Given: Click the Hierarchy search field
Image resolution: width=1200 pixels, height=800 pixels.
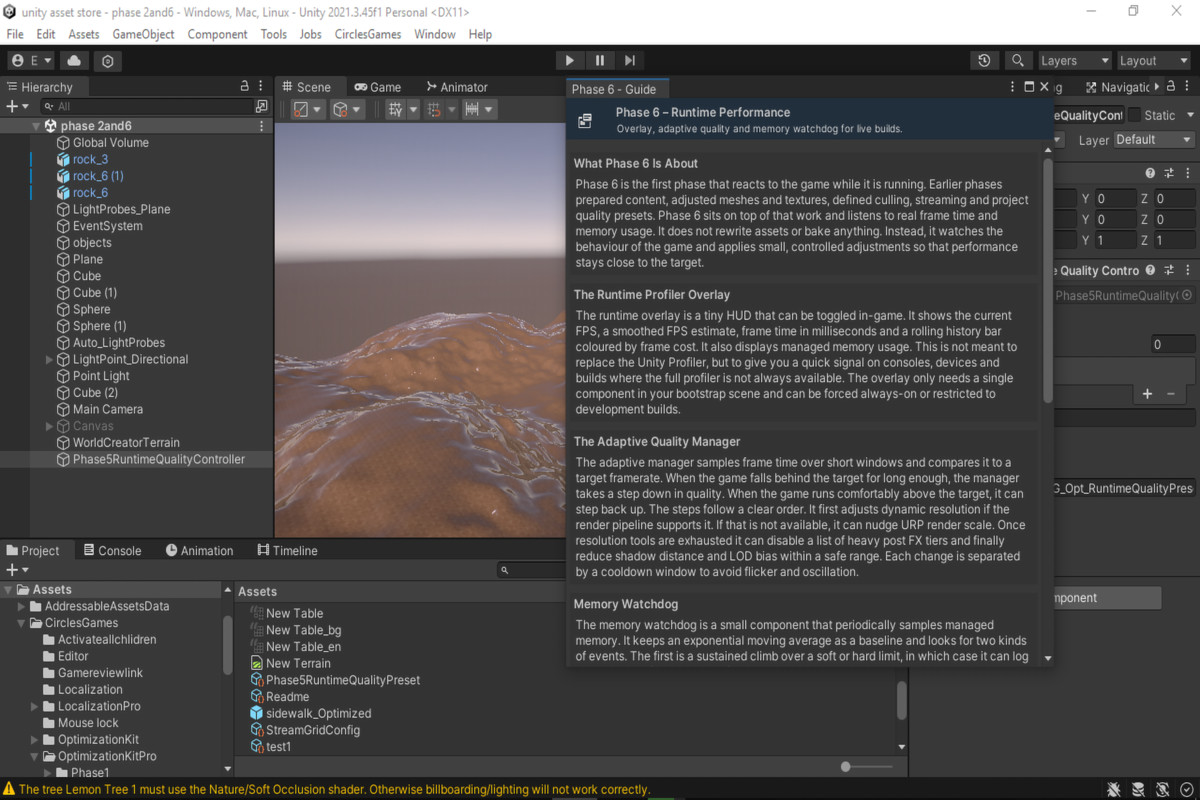Looking at the screenshot, I should coord(148,106).
